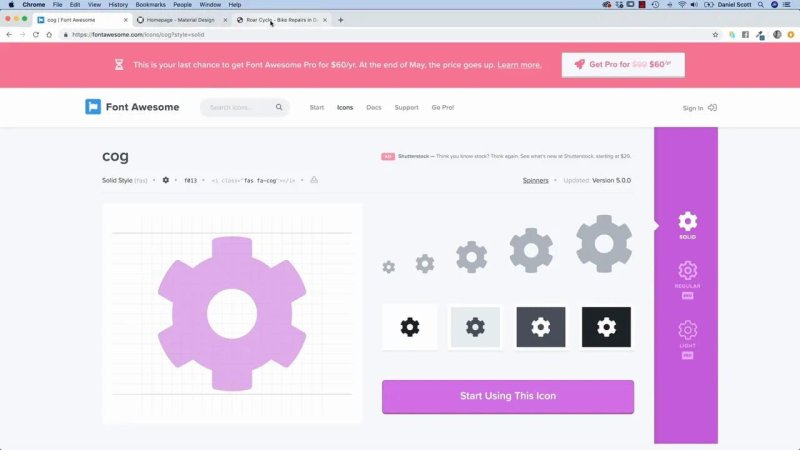
Task: Copy the f013 unicode value
Action: coord(190,181)
